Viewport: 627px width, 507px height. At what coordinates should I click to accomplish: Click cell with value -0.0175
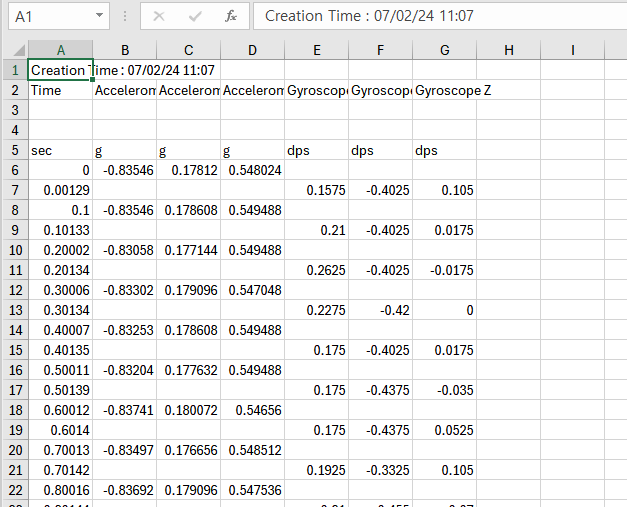(x=445, y=270)
